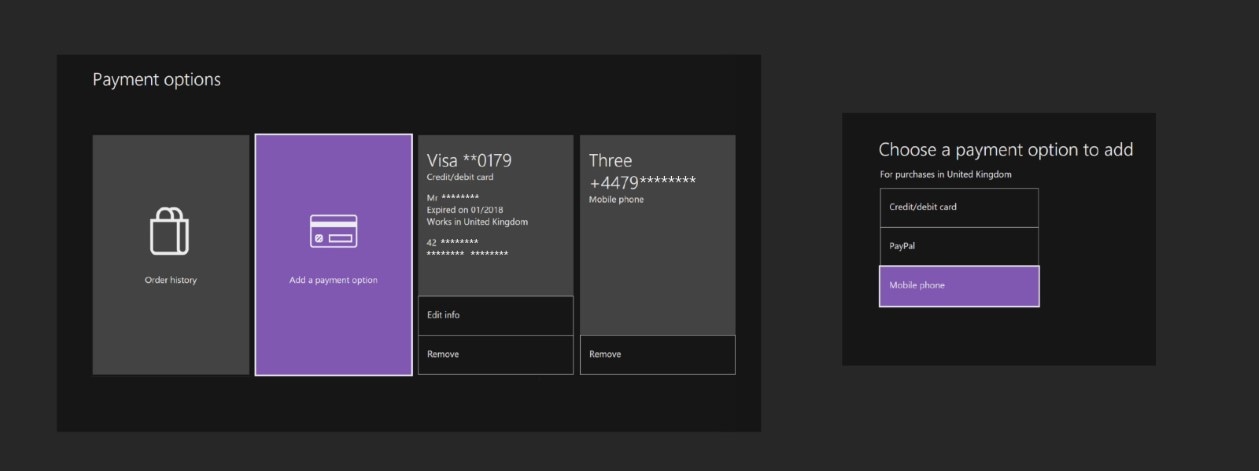Click the Expired on 01/2018 text
The height and width of the screenshot is (471, 1259).
pyautogui.click(x=465, y=210)
